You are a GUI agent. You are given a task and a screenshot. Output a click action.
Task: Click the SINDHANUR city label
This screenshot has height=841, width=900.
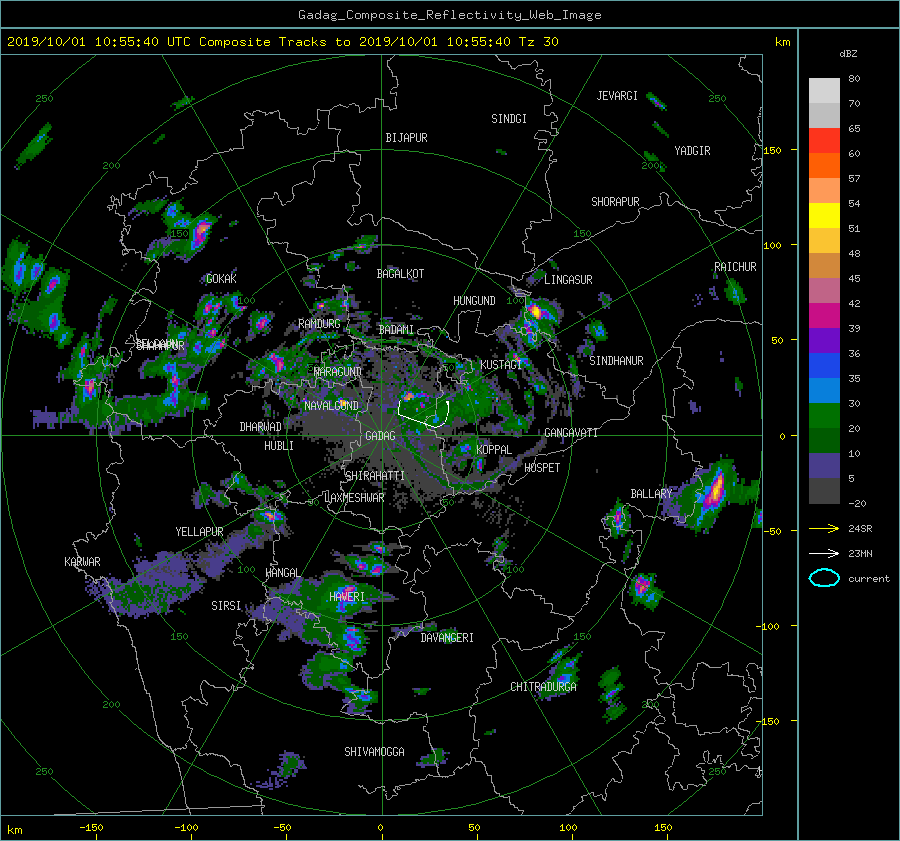(x=616, y=361)
